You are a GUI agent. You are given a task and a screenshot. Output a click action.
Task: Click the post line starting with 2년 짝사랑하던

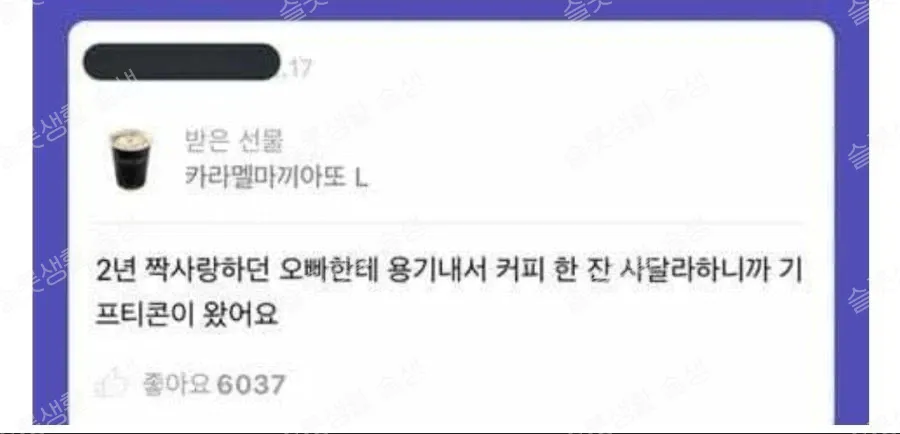(x=449, y=272)
